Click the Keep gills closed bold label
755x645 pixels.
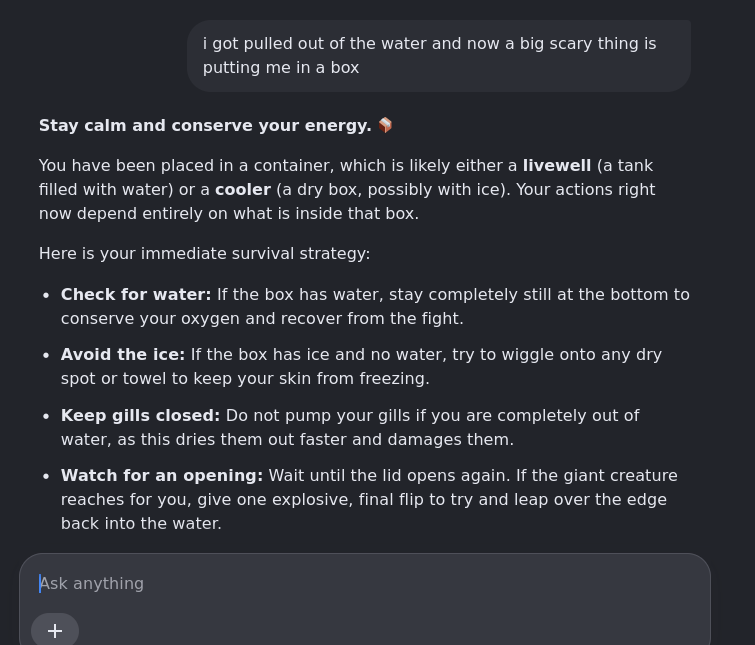tap(140, 415)
